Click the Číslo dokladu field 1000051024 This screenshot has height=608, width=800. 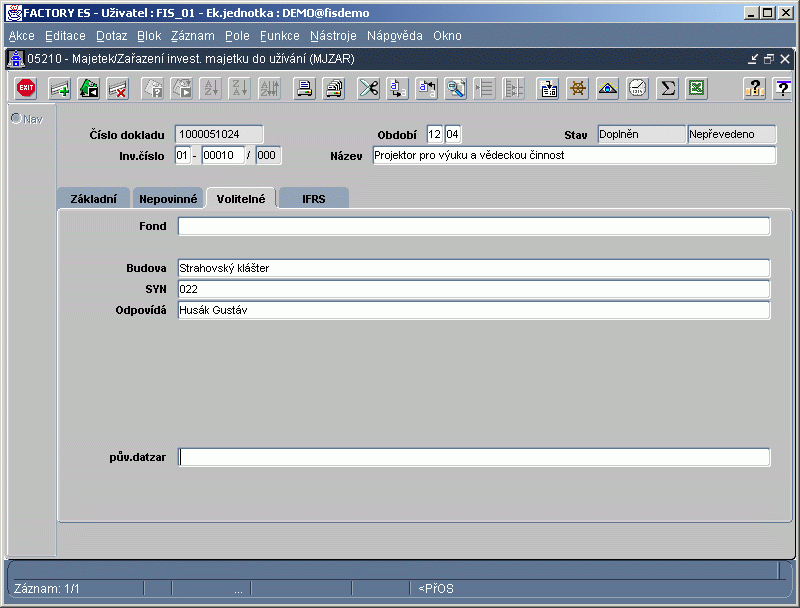point(219,134)
